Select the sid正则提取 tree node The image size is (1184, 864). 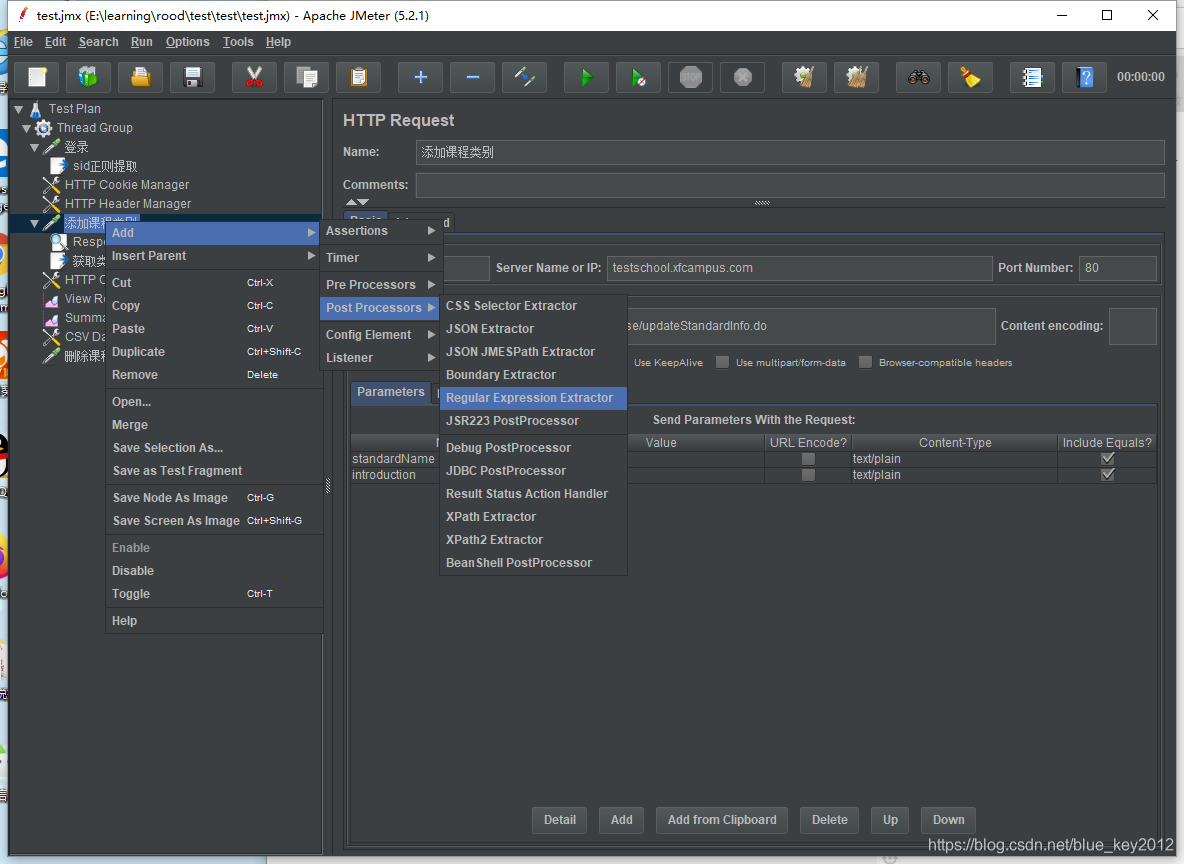point(105,165)
